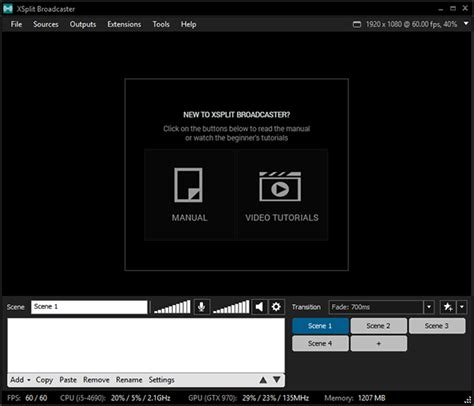Switch to Scene 3

click(437, 326)
